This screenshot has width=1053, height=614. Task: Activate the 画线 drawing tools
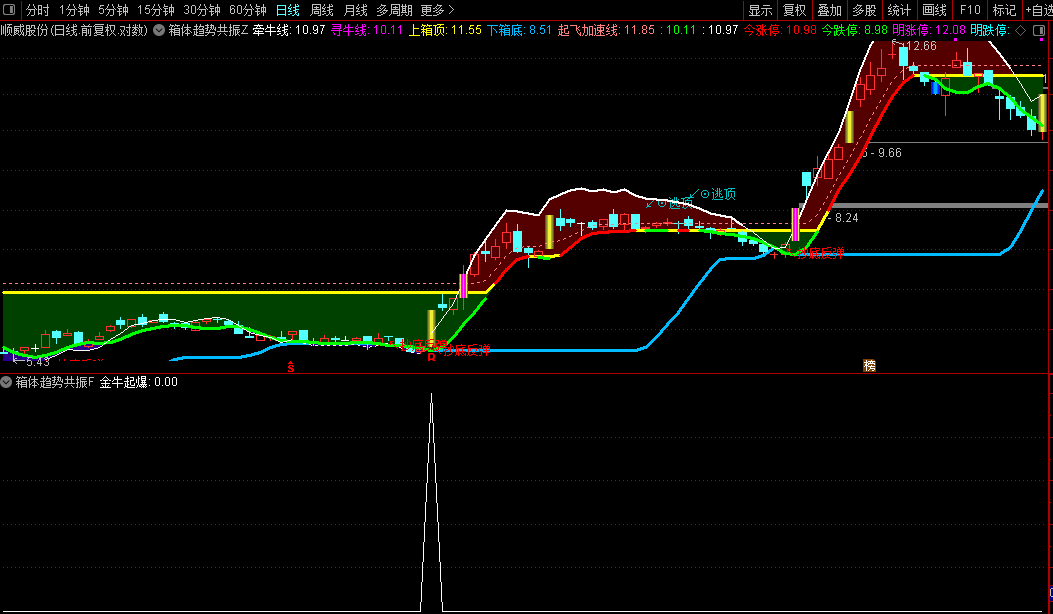click(934, 10)
